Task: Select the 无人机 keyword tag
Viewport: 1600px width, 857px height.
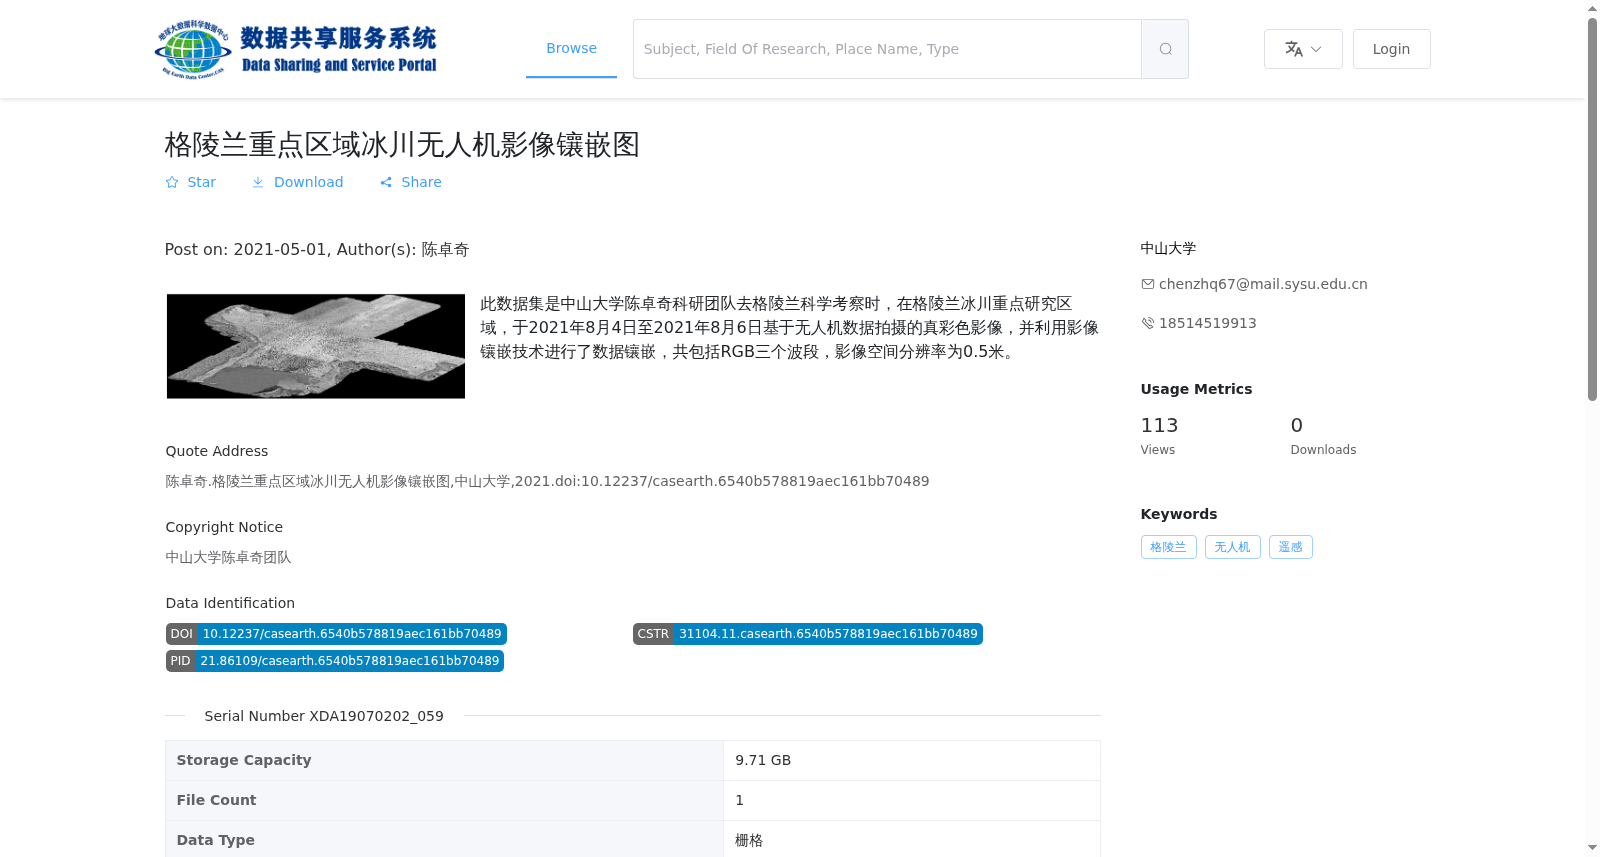Action: (1232, 547)
